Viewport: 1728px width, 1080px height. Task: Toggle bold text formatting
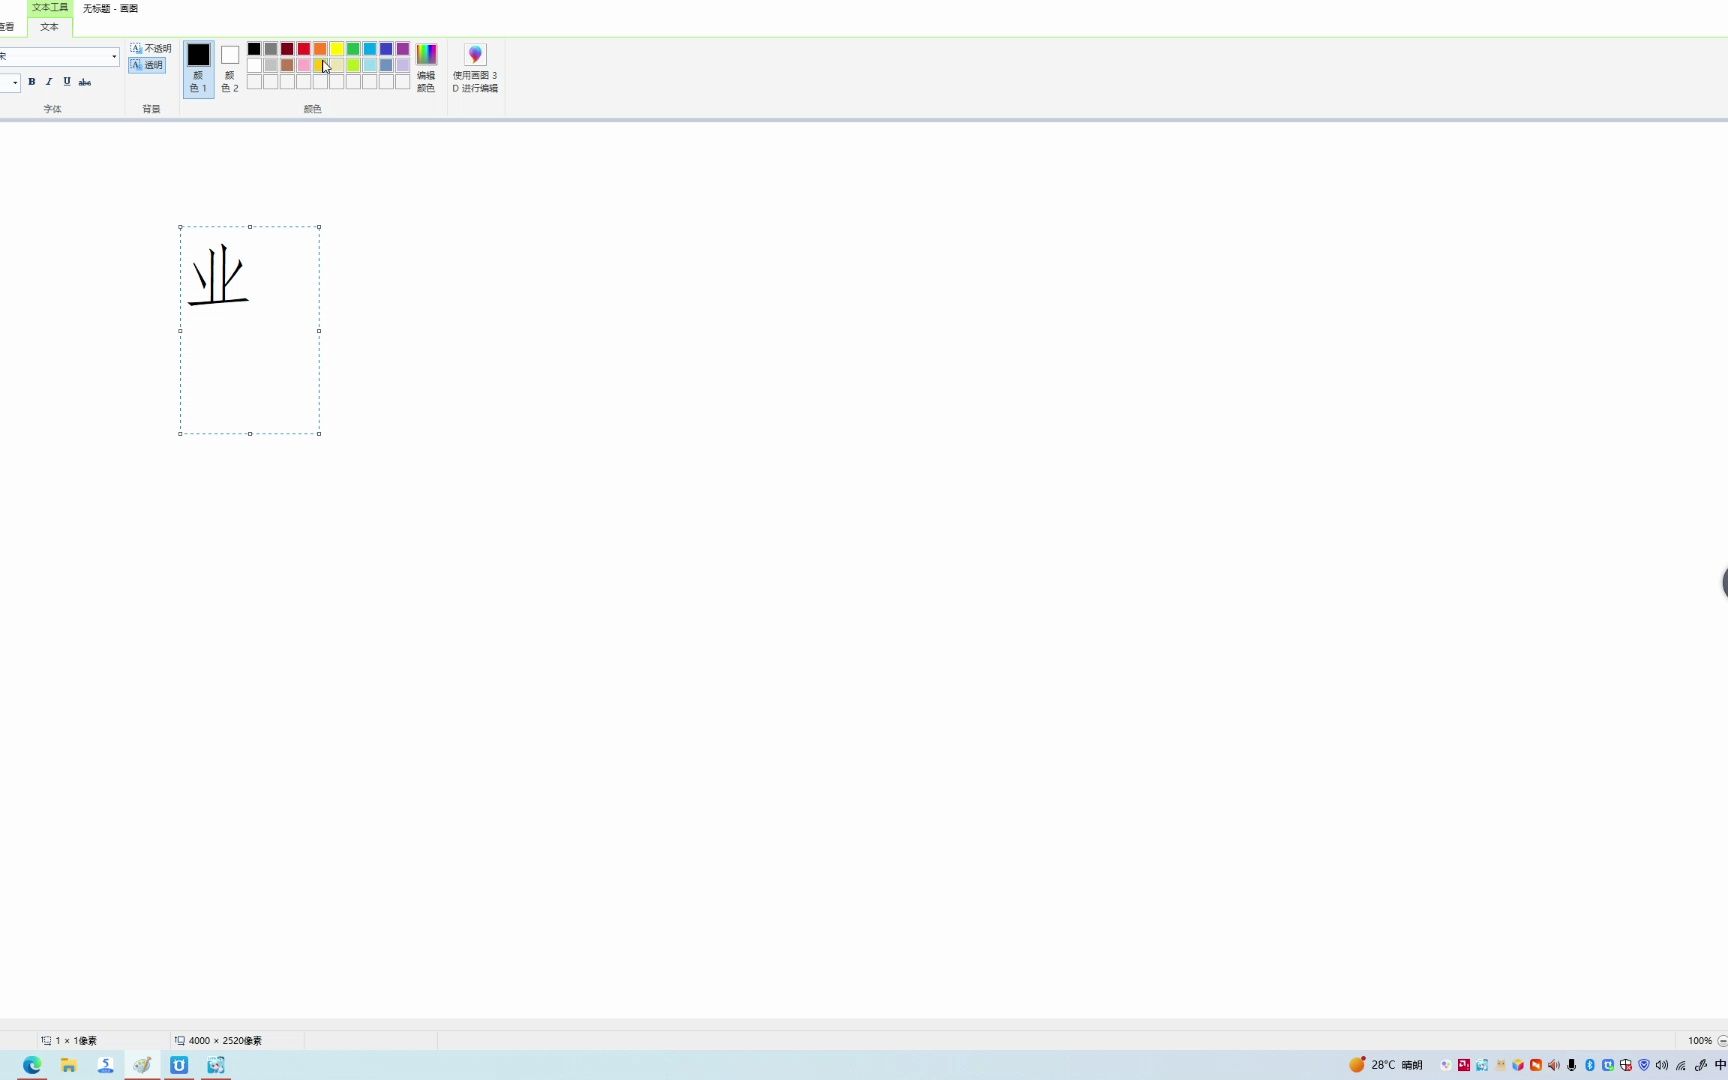(32, 82)
